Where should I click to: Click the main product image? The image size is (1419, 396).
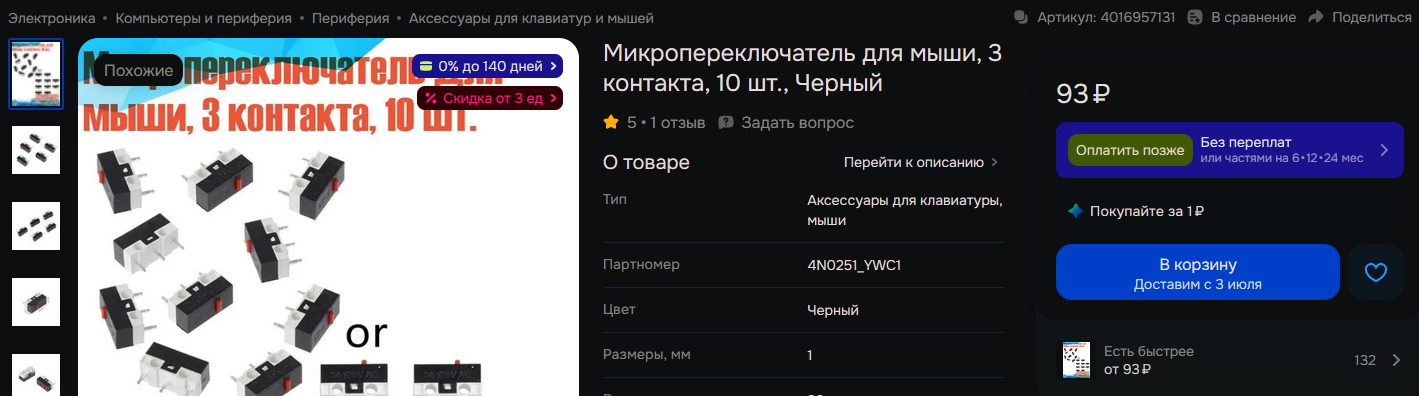tap(328, 217)
